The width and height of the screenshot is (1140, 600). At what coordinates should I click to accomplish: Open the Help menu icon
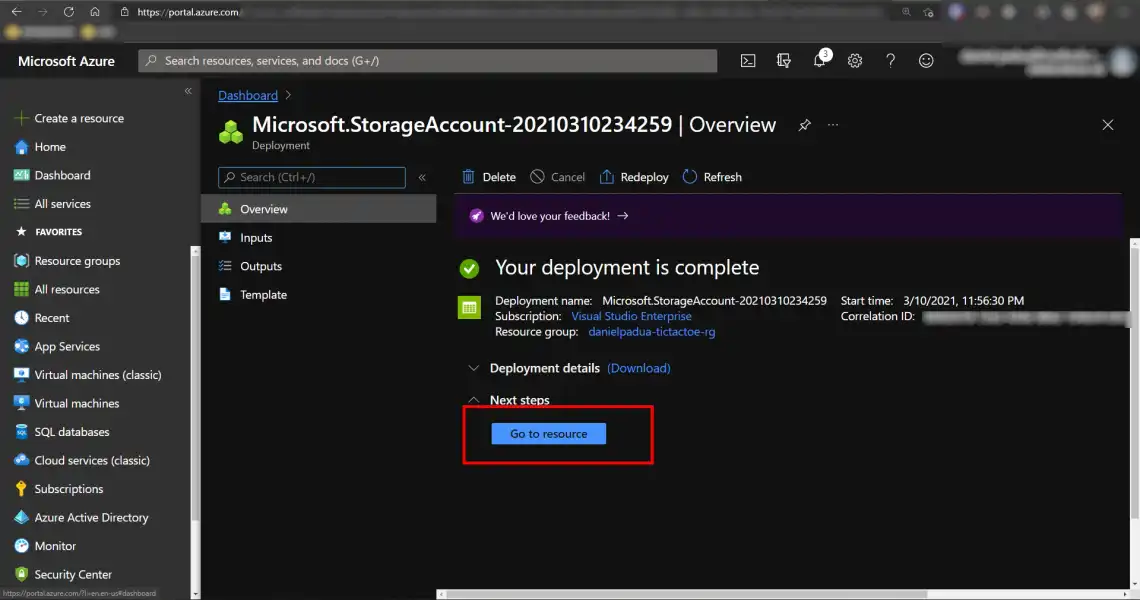(890, 60)
